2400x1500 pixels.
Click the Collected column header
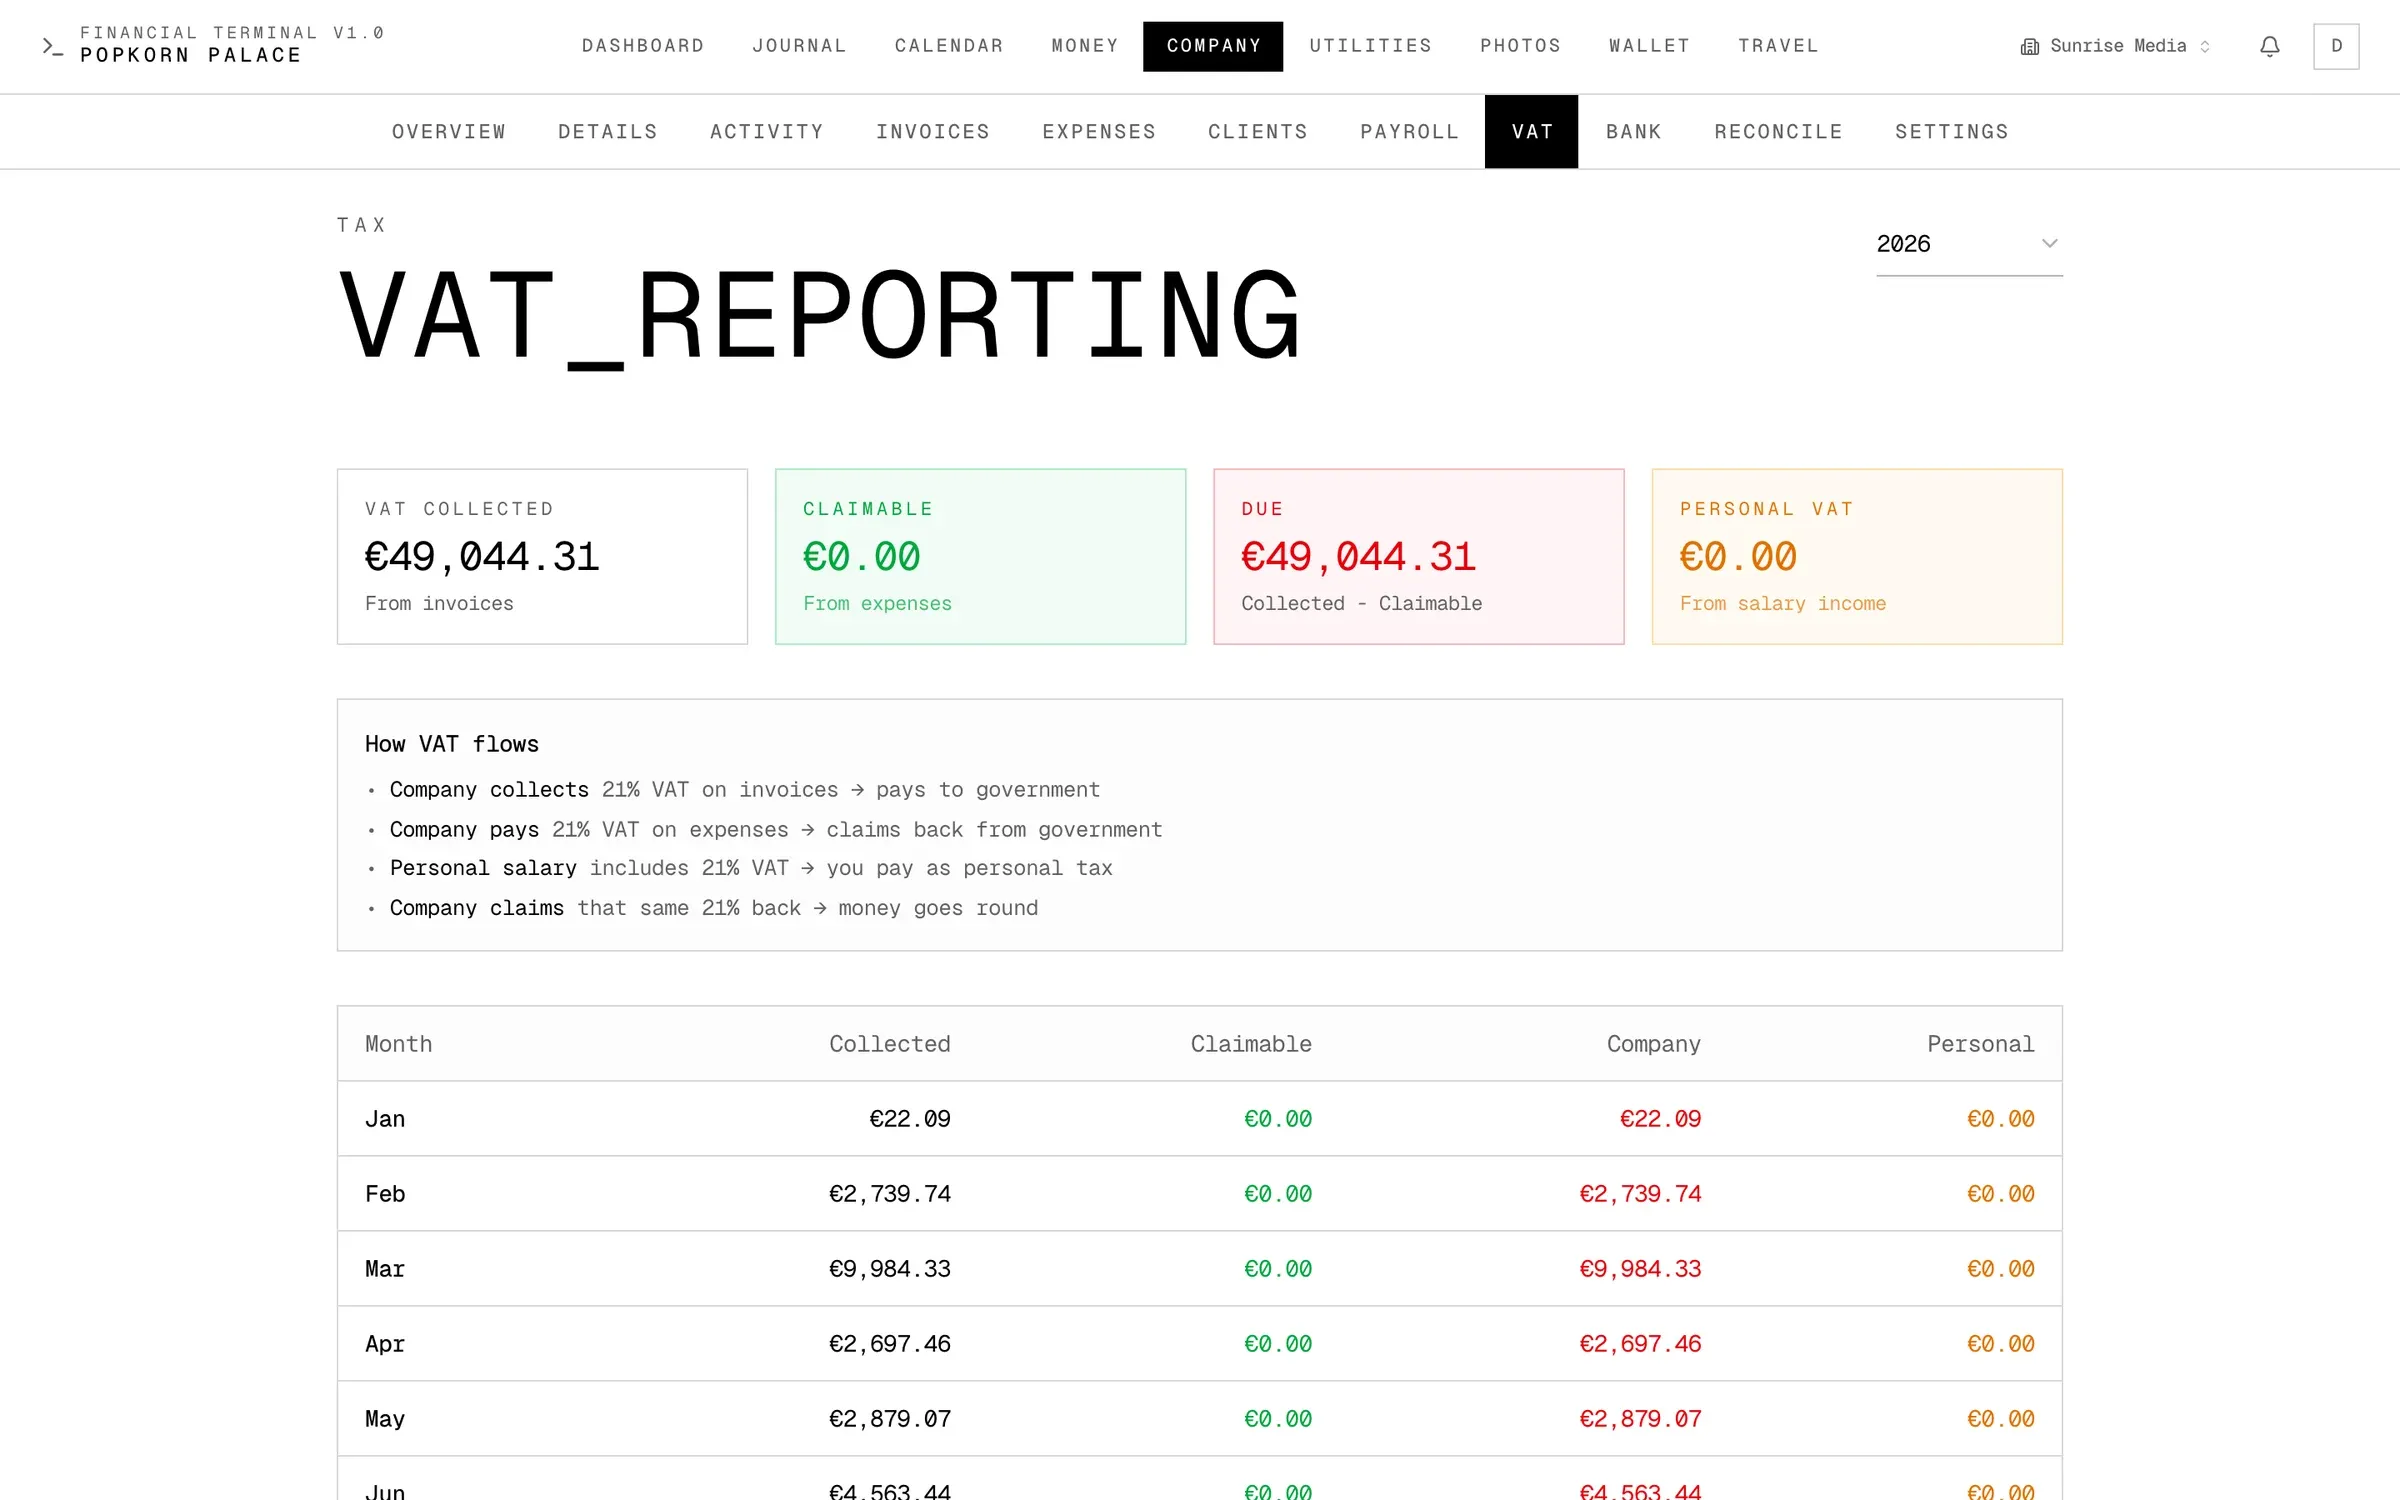click(x=889, y=1044)
